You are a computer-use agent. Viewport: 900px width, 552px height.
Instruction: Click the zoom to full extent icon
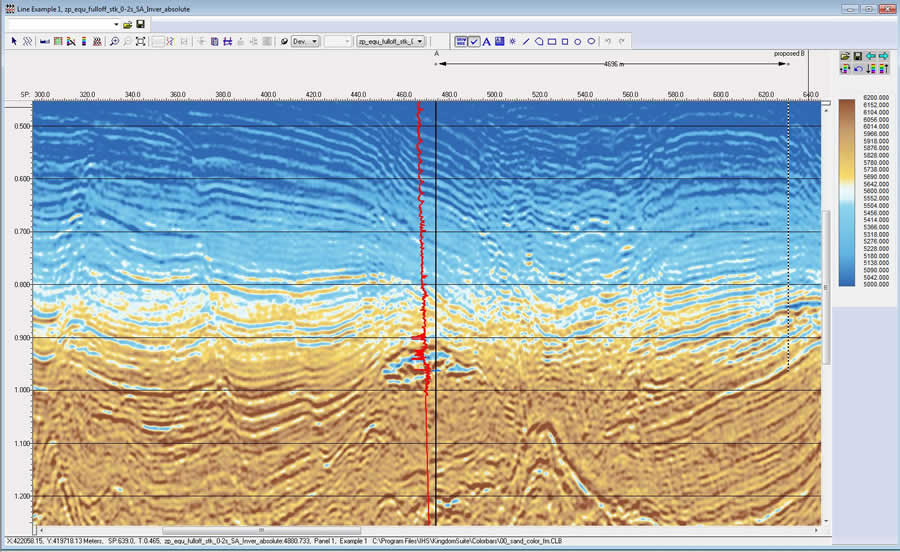(141, 41)
